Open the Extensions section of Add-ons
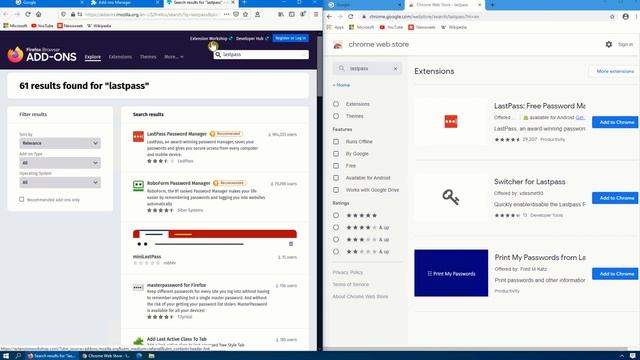This screenshot has height=360, width=640. point(120,57)
